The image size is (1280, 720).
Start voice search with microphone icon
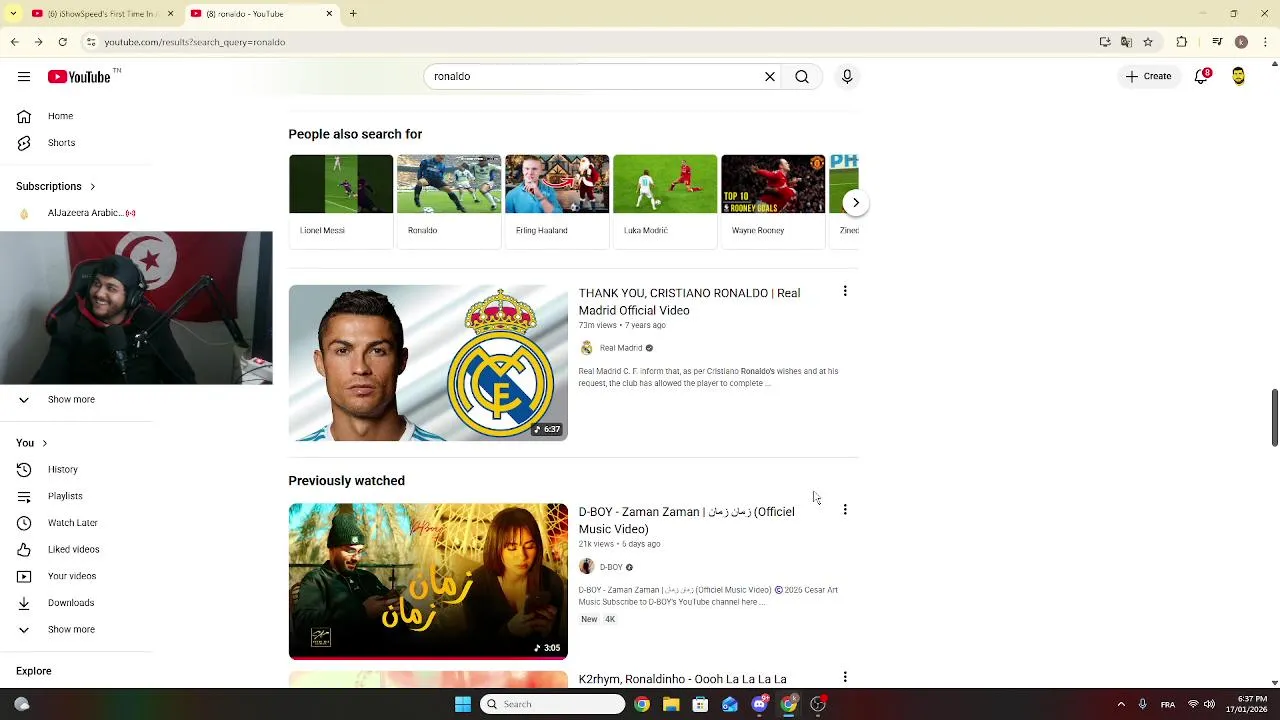click(x=847, y=77)
